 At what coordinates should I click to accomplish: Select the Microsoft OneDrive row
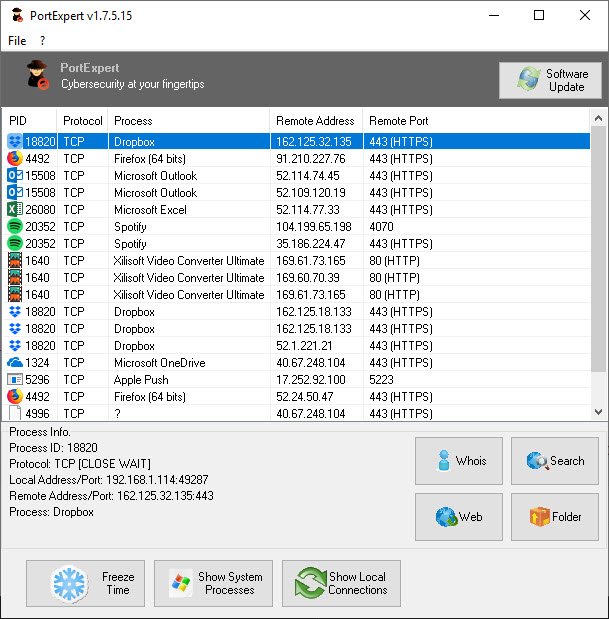pyautogui.click(x=296, y=362)
